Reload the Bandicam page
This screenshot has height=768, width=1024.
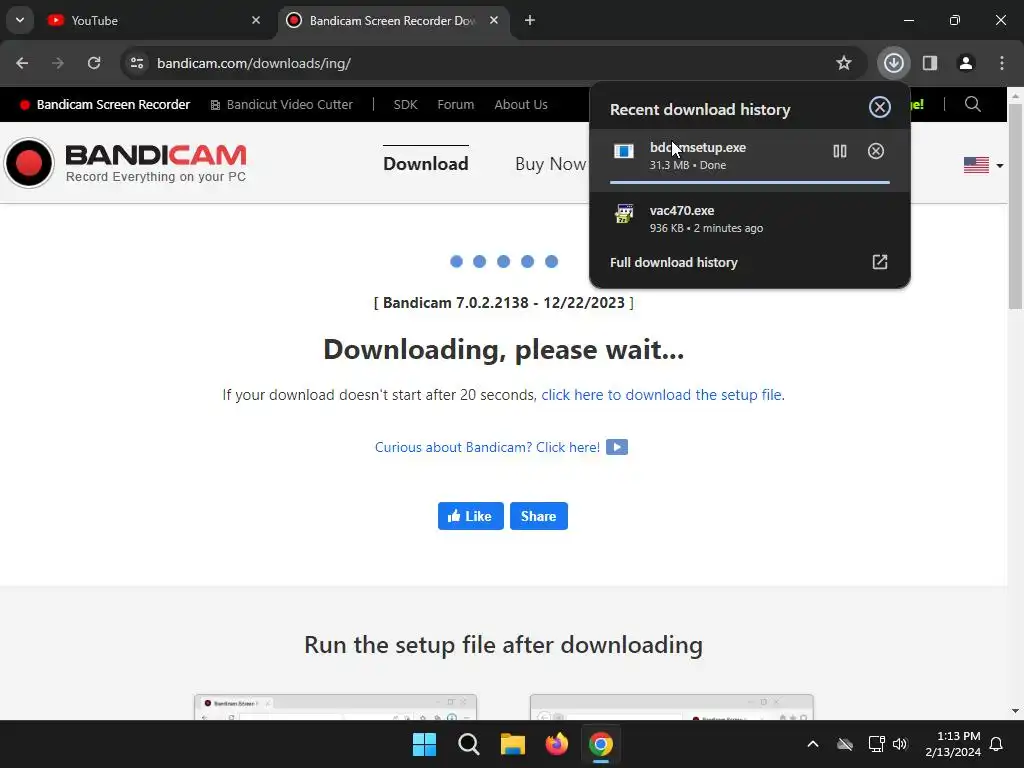click(94, 63)
